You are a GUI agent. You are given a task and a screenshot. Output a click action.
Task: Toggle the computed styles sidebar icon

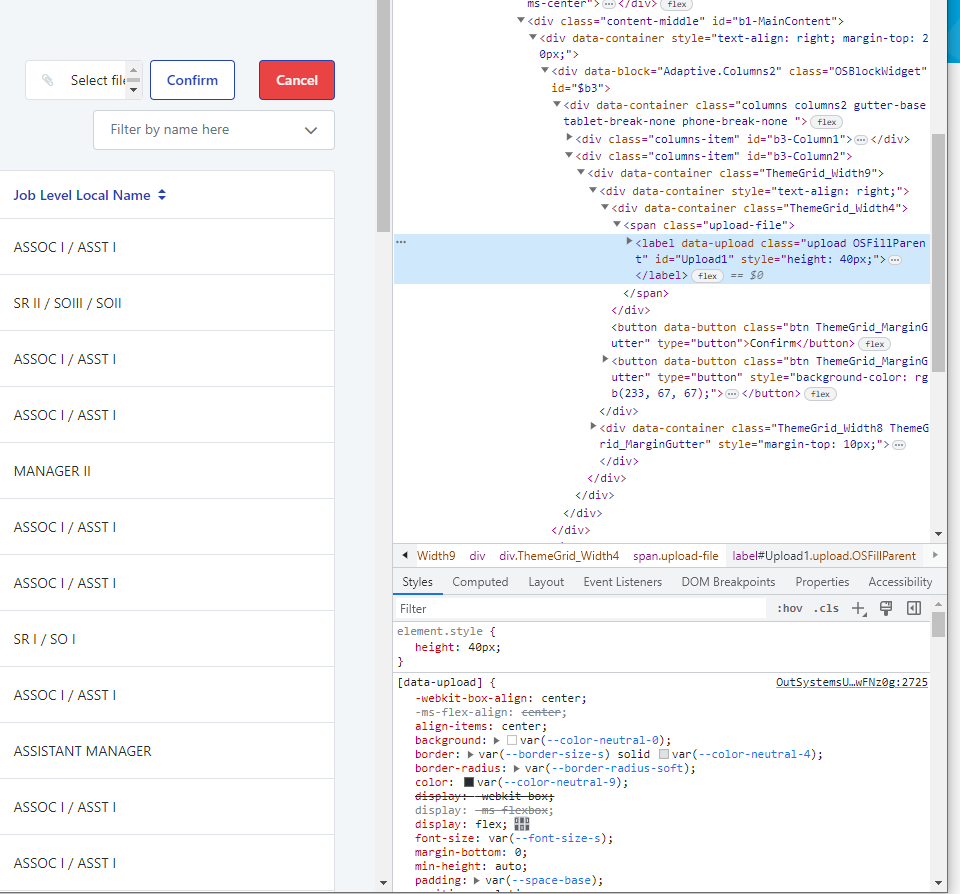click(x=913, y=608)
